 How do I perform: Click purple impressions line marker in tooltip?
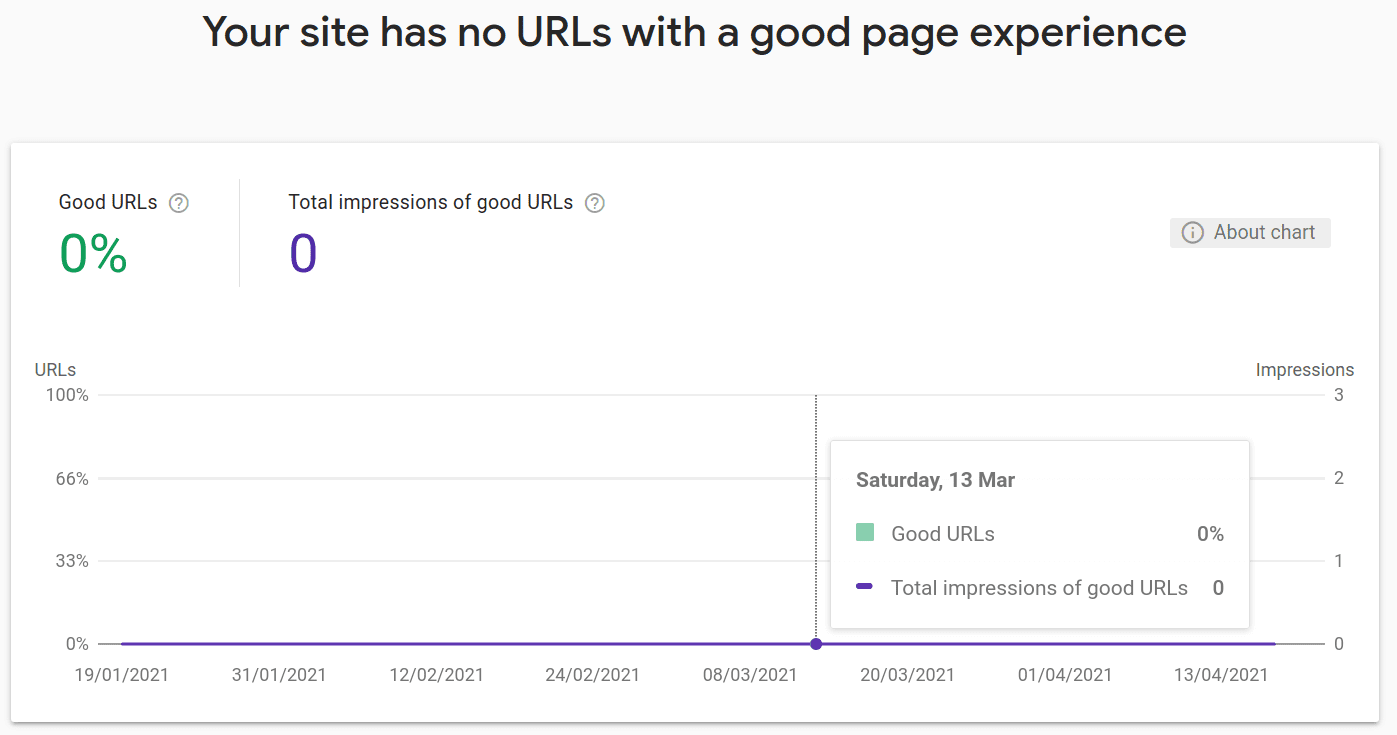click(x=865, y=587)
